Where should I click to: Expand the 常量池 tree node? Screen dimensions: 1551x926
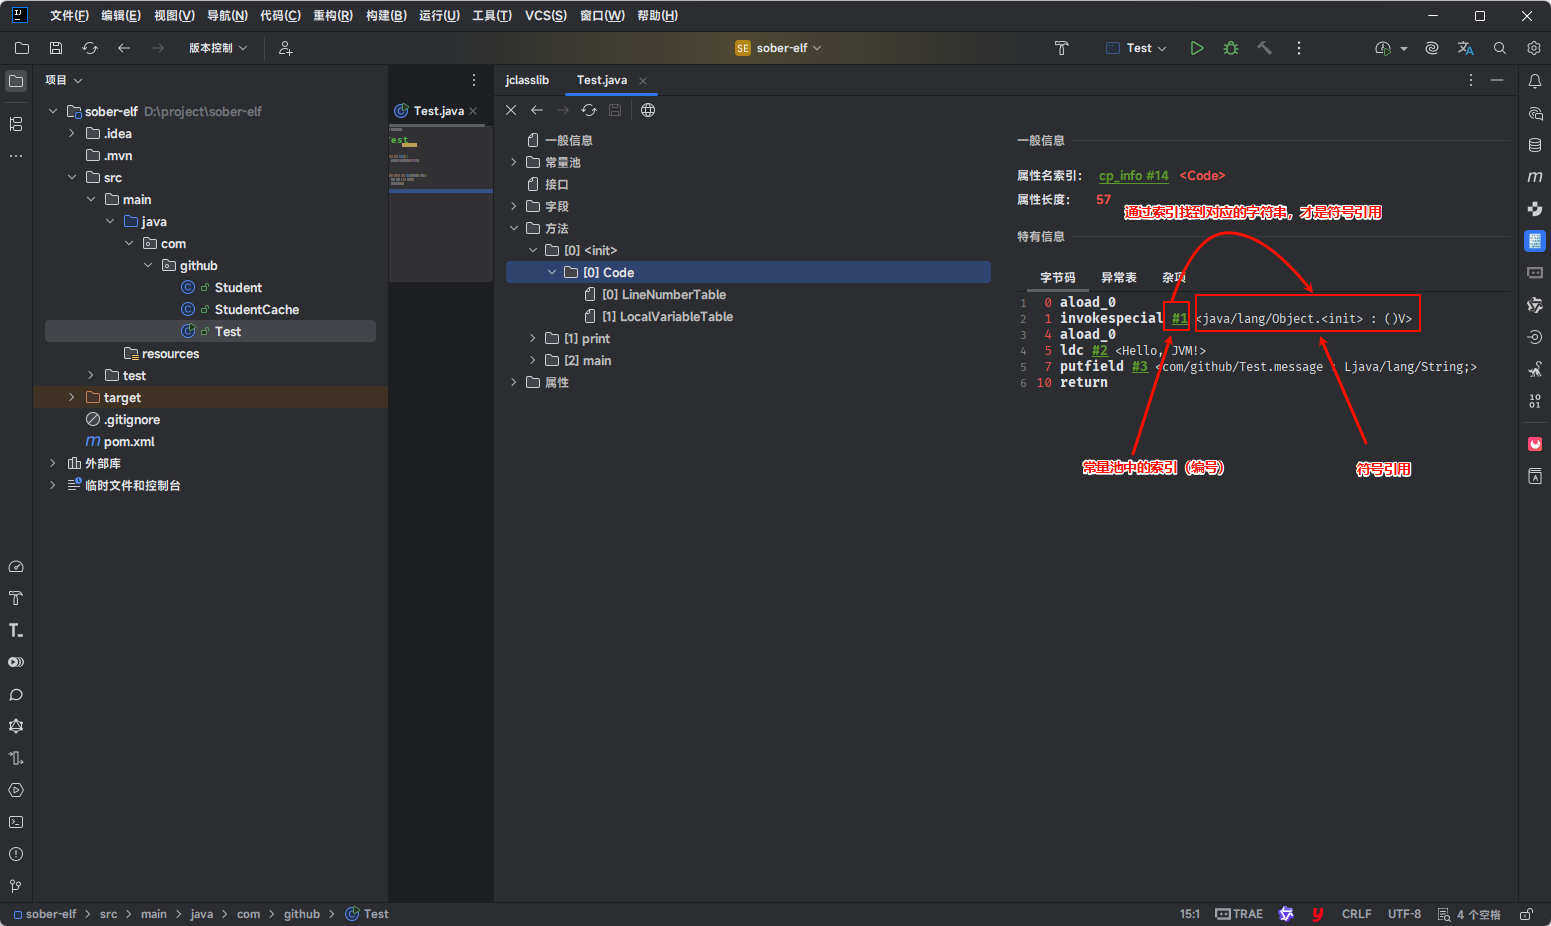click(x=514, y=162)
